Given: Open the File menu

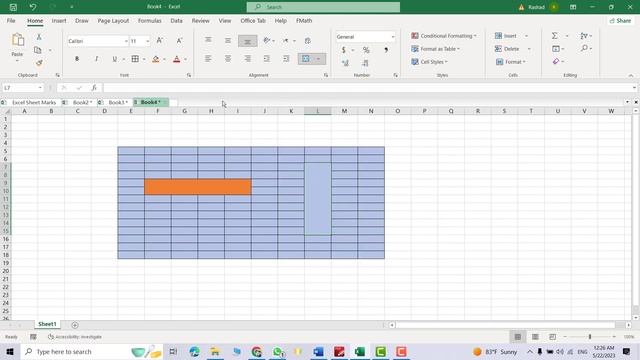Looking at the screenshot, I should (x=11, y=21).
